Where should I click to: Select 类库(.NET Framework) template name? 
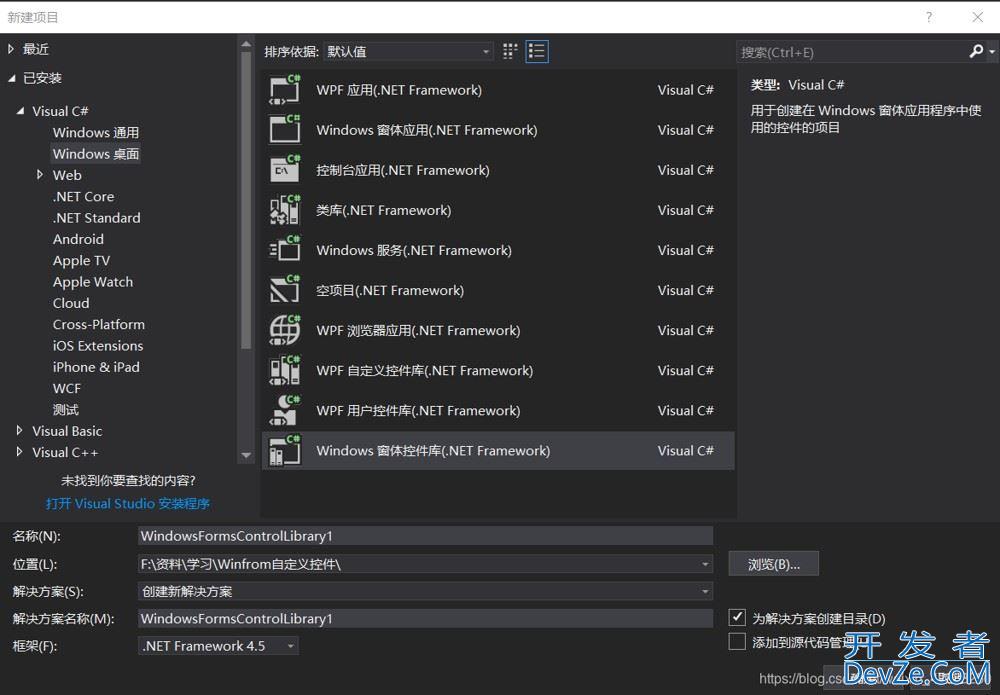pos(384,210)
